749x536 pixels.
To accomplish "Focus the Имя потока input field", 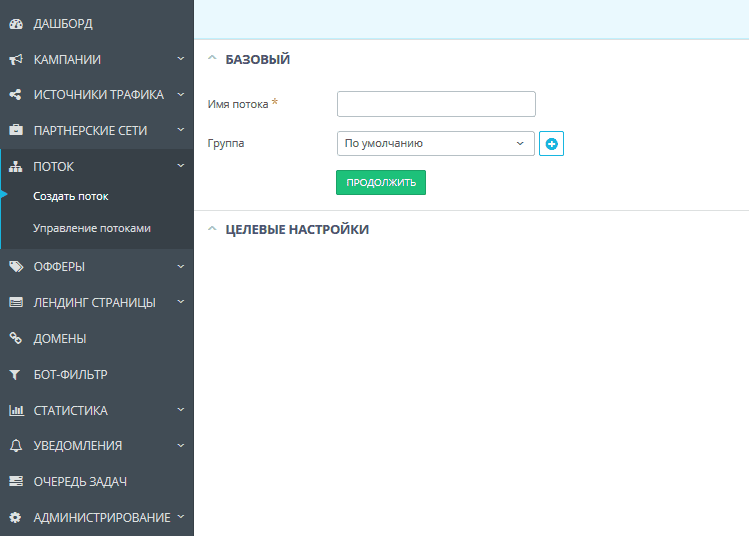I will point(436,104).
